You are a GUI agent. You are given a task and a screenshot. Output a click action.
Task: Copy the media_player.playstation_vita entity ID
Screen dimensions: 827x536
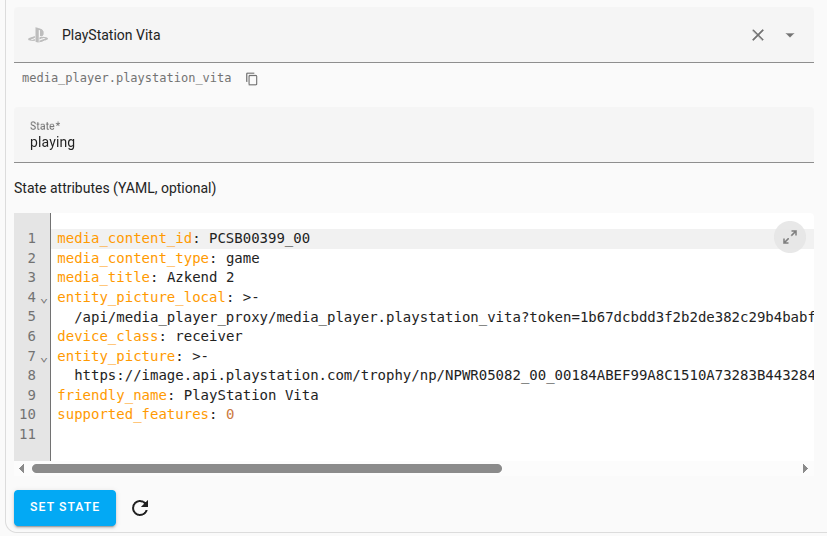pyautogui.click(x=252, y=78)
